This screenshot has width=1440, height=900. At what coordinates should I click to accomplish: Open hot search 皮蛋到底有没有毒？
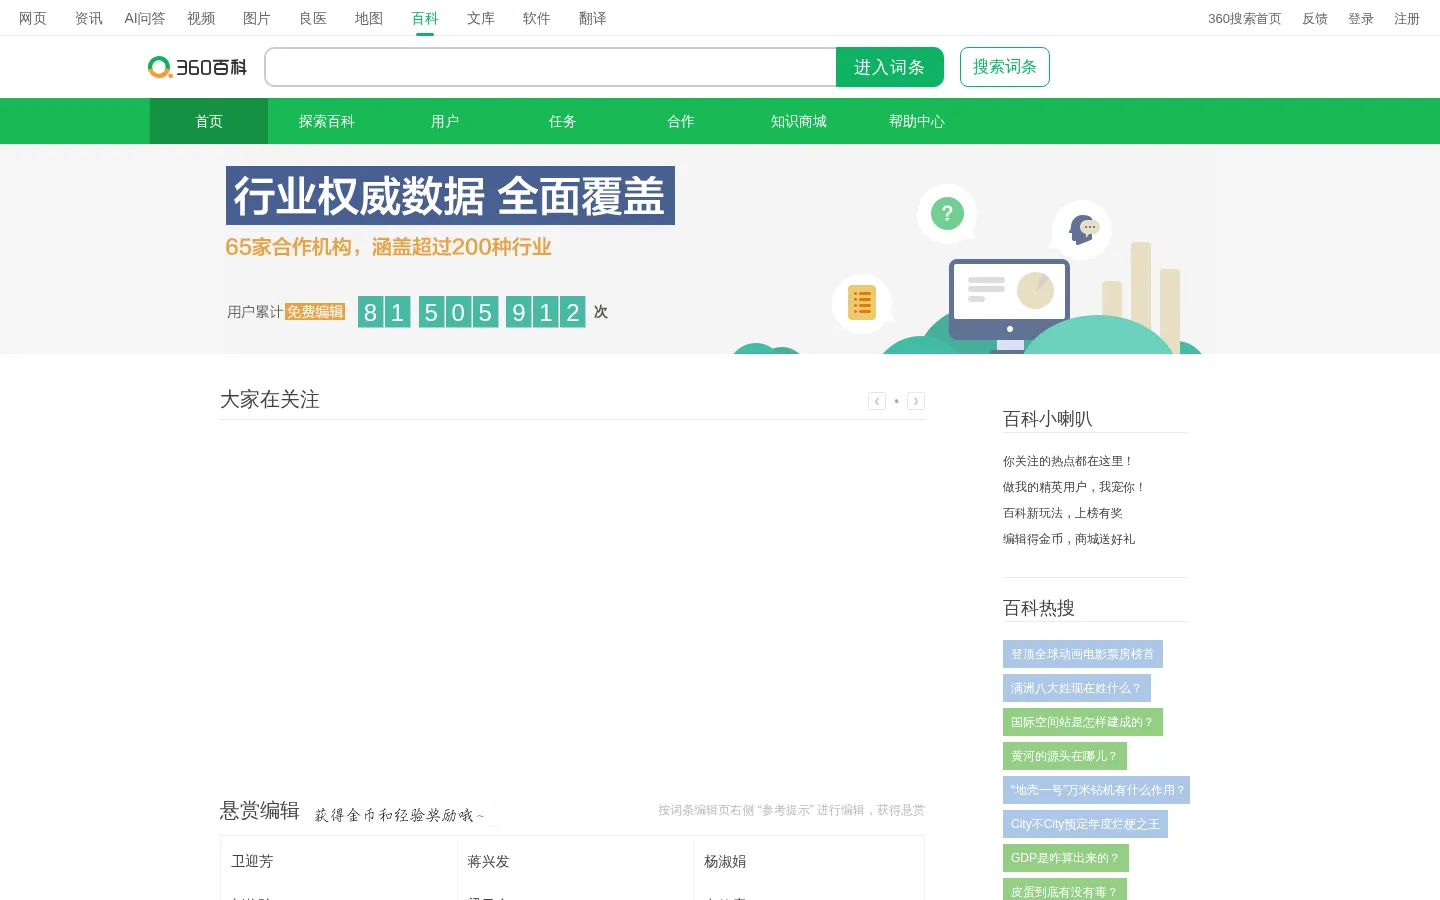[1065, 889]
